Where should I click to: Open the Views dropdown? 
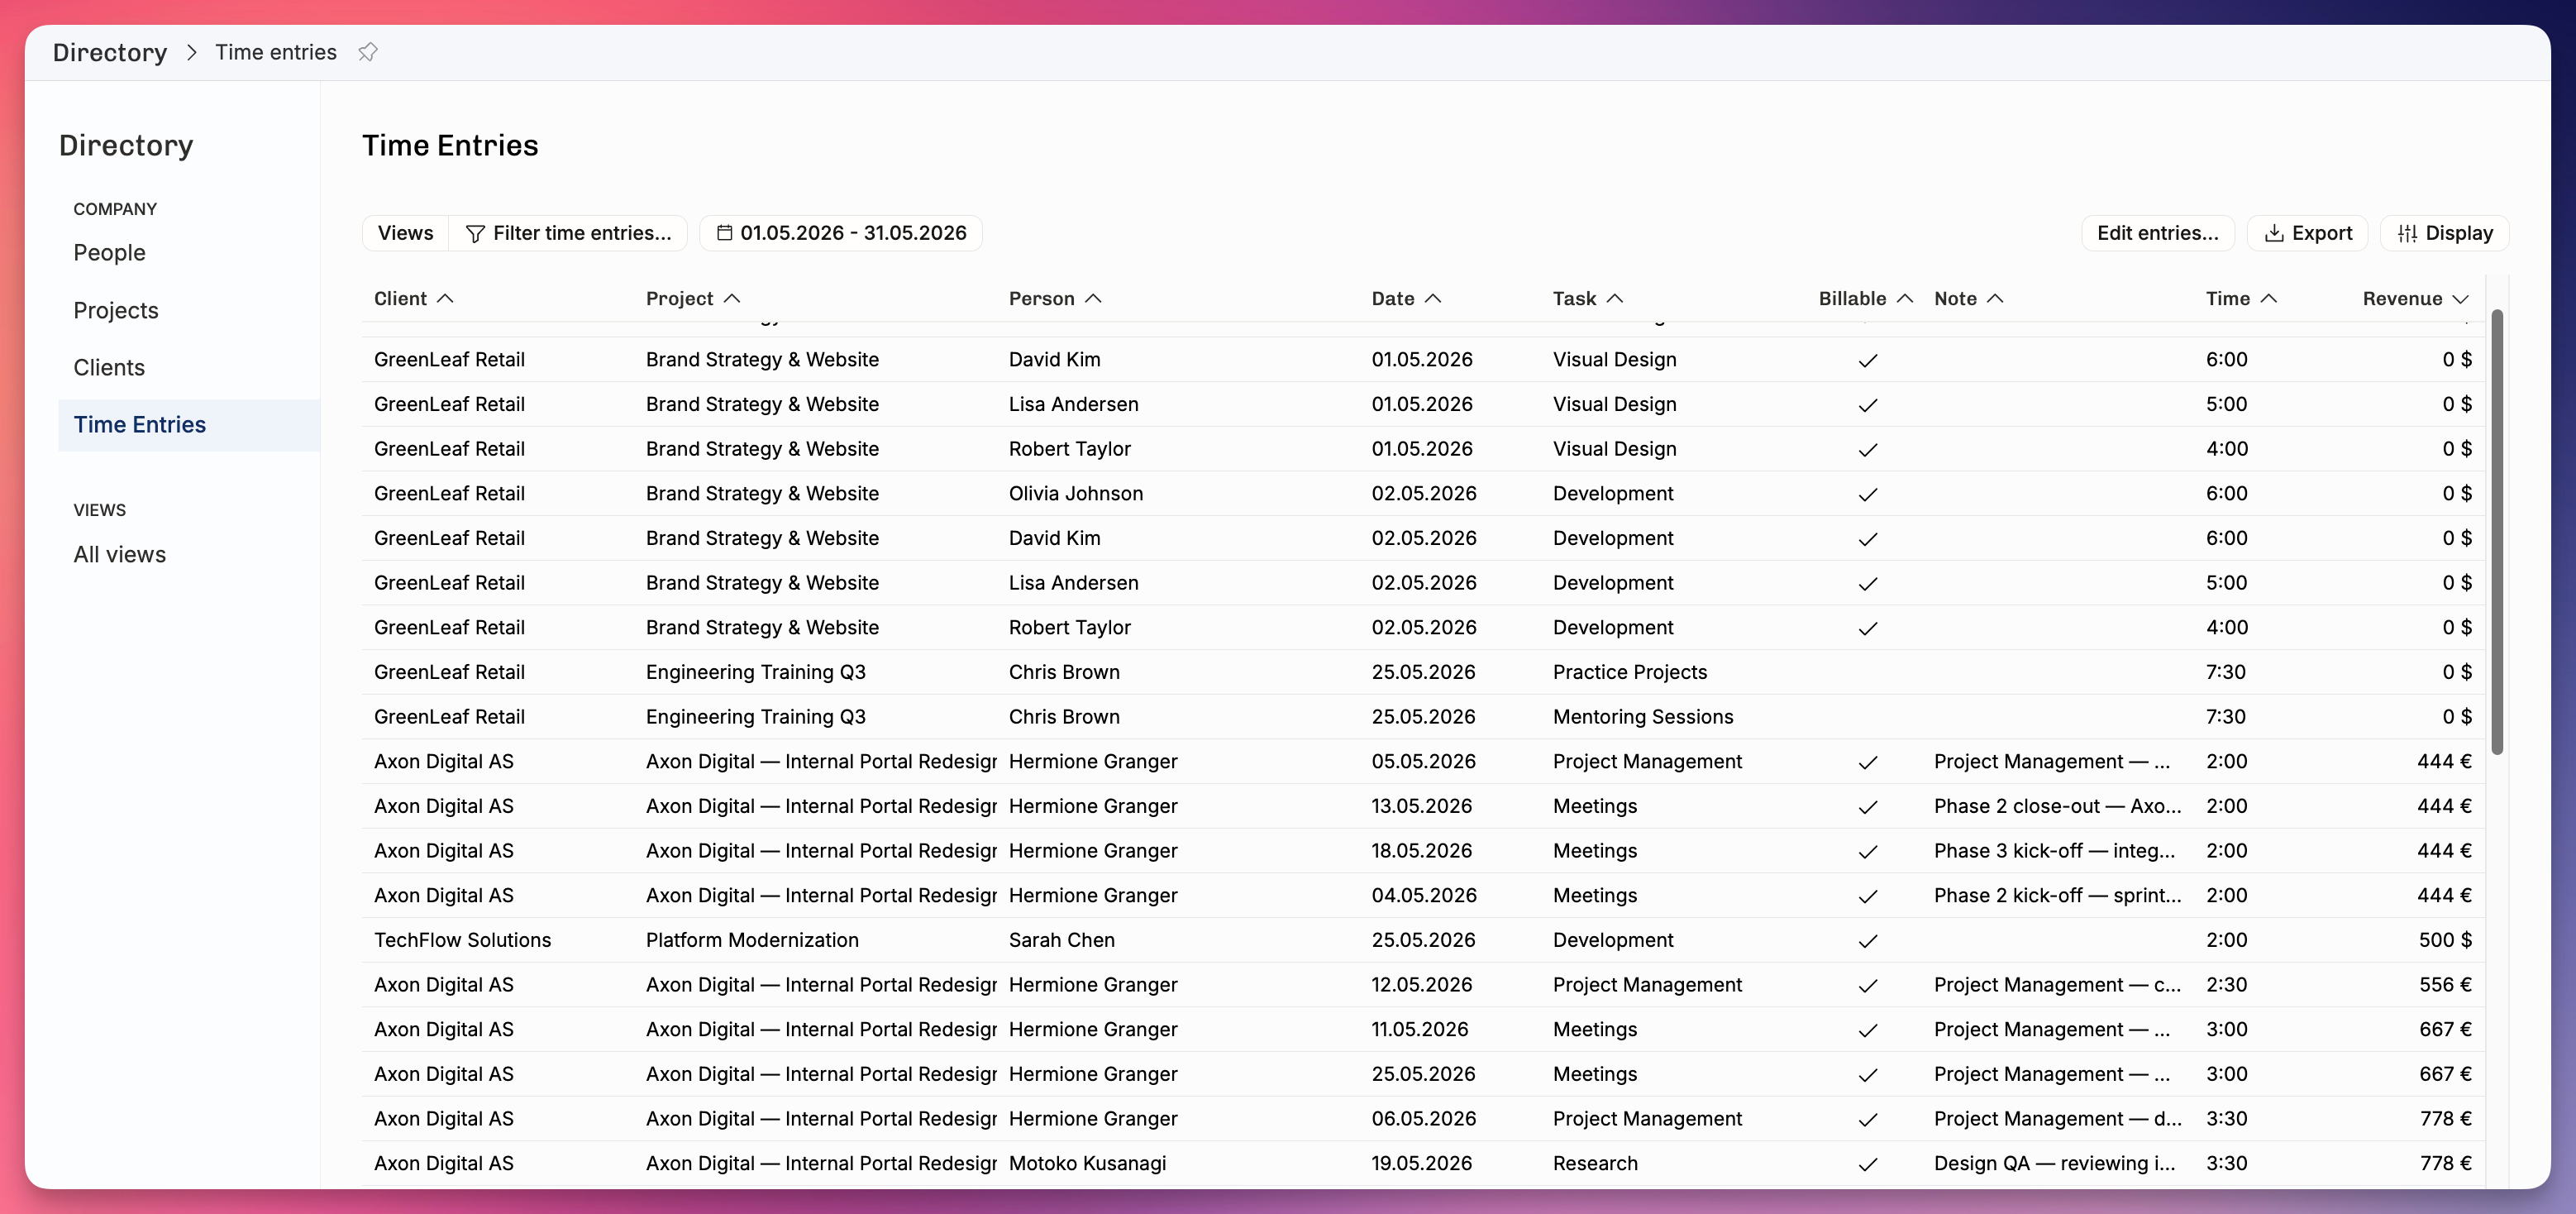[406, 233]
